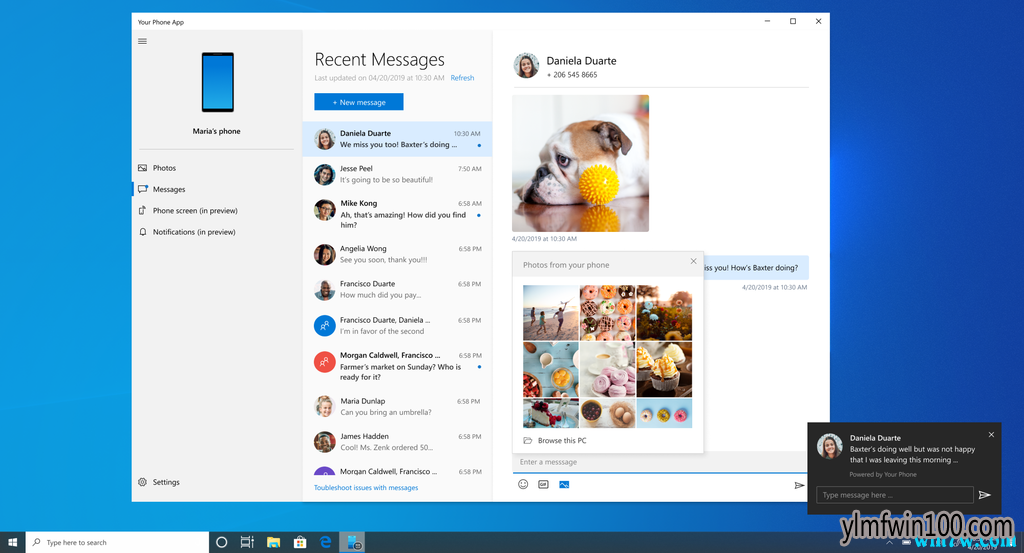1024x553 pixels.
Task: Click the blue group chat avatar
Action: pyautogui.click(x=325, y=325)
